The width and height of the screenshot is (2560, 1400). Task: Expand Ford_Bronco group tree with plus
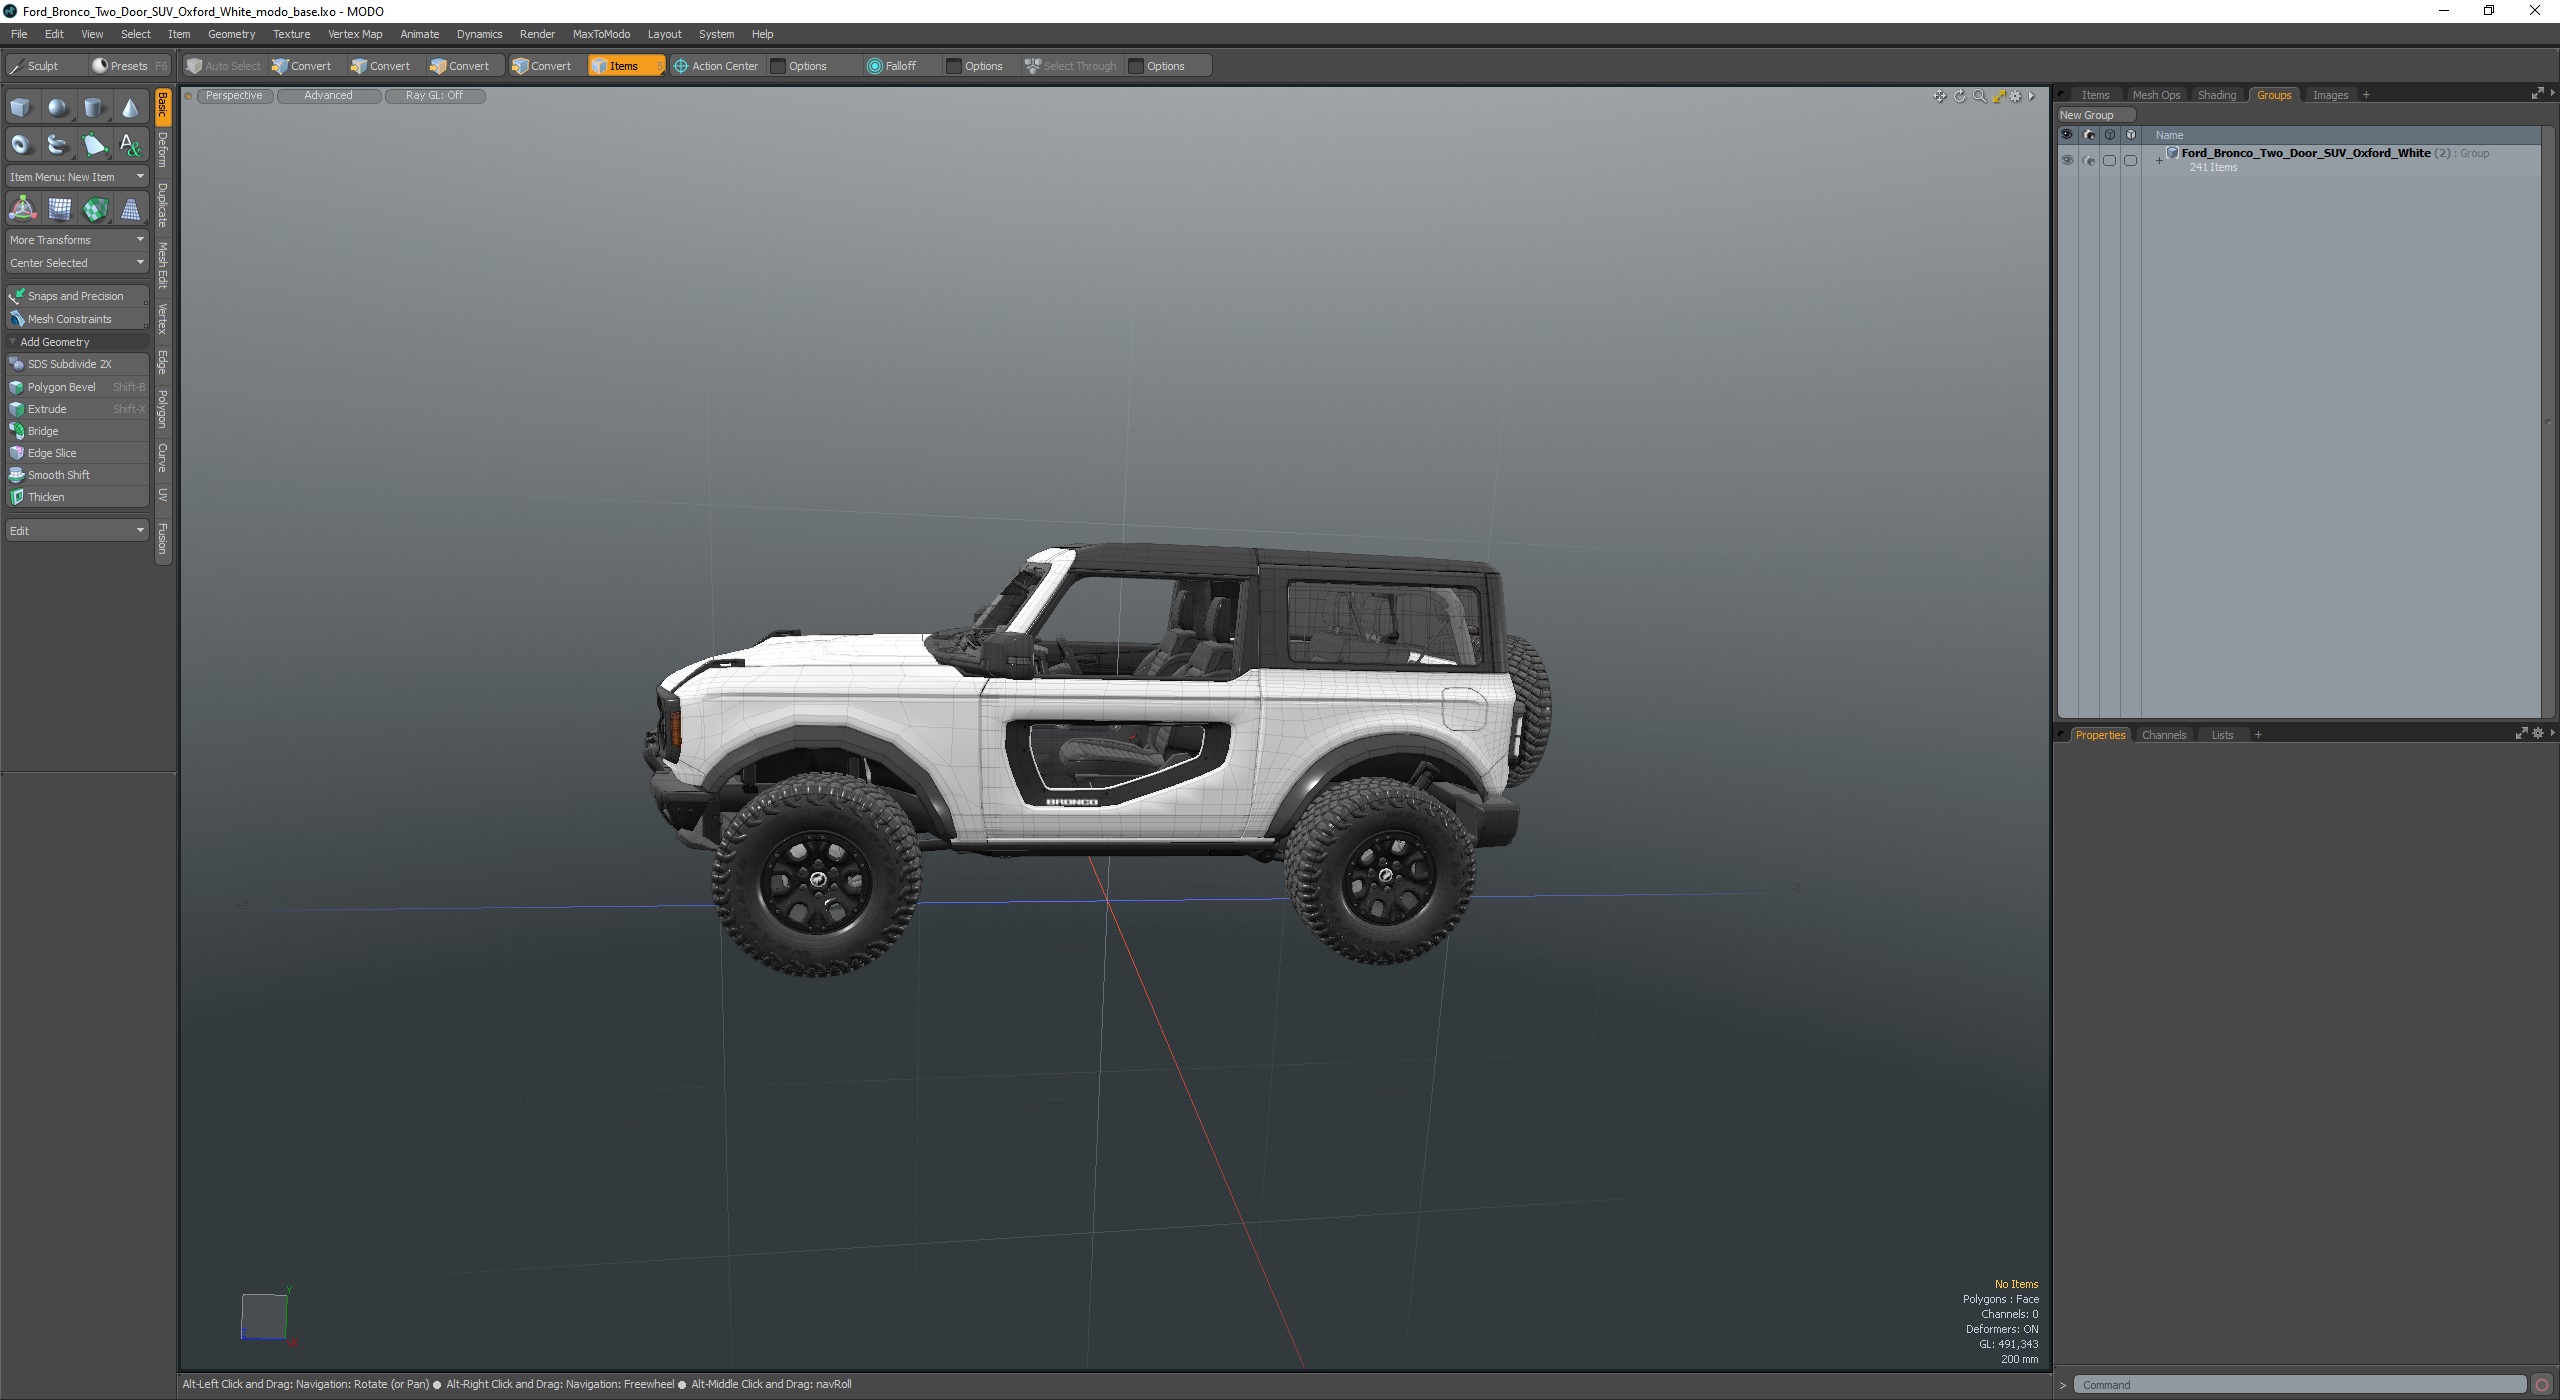click(2159, 160)
